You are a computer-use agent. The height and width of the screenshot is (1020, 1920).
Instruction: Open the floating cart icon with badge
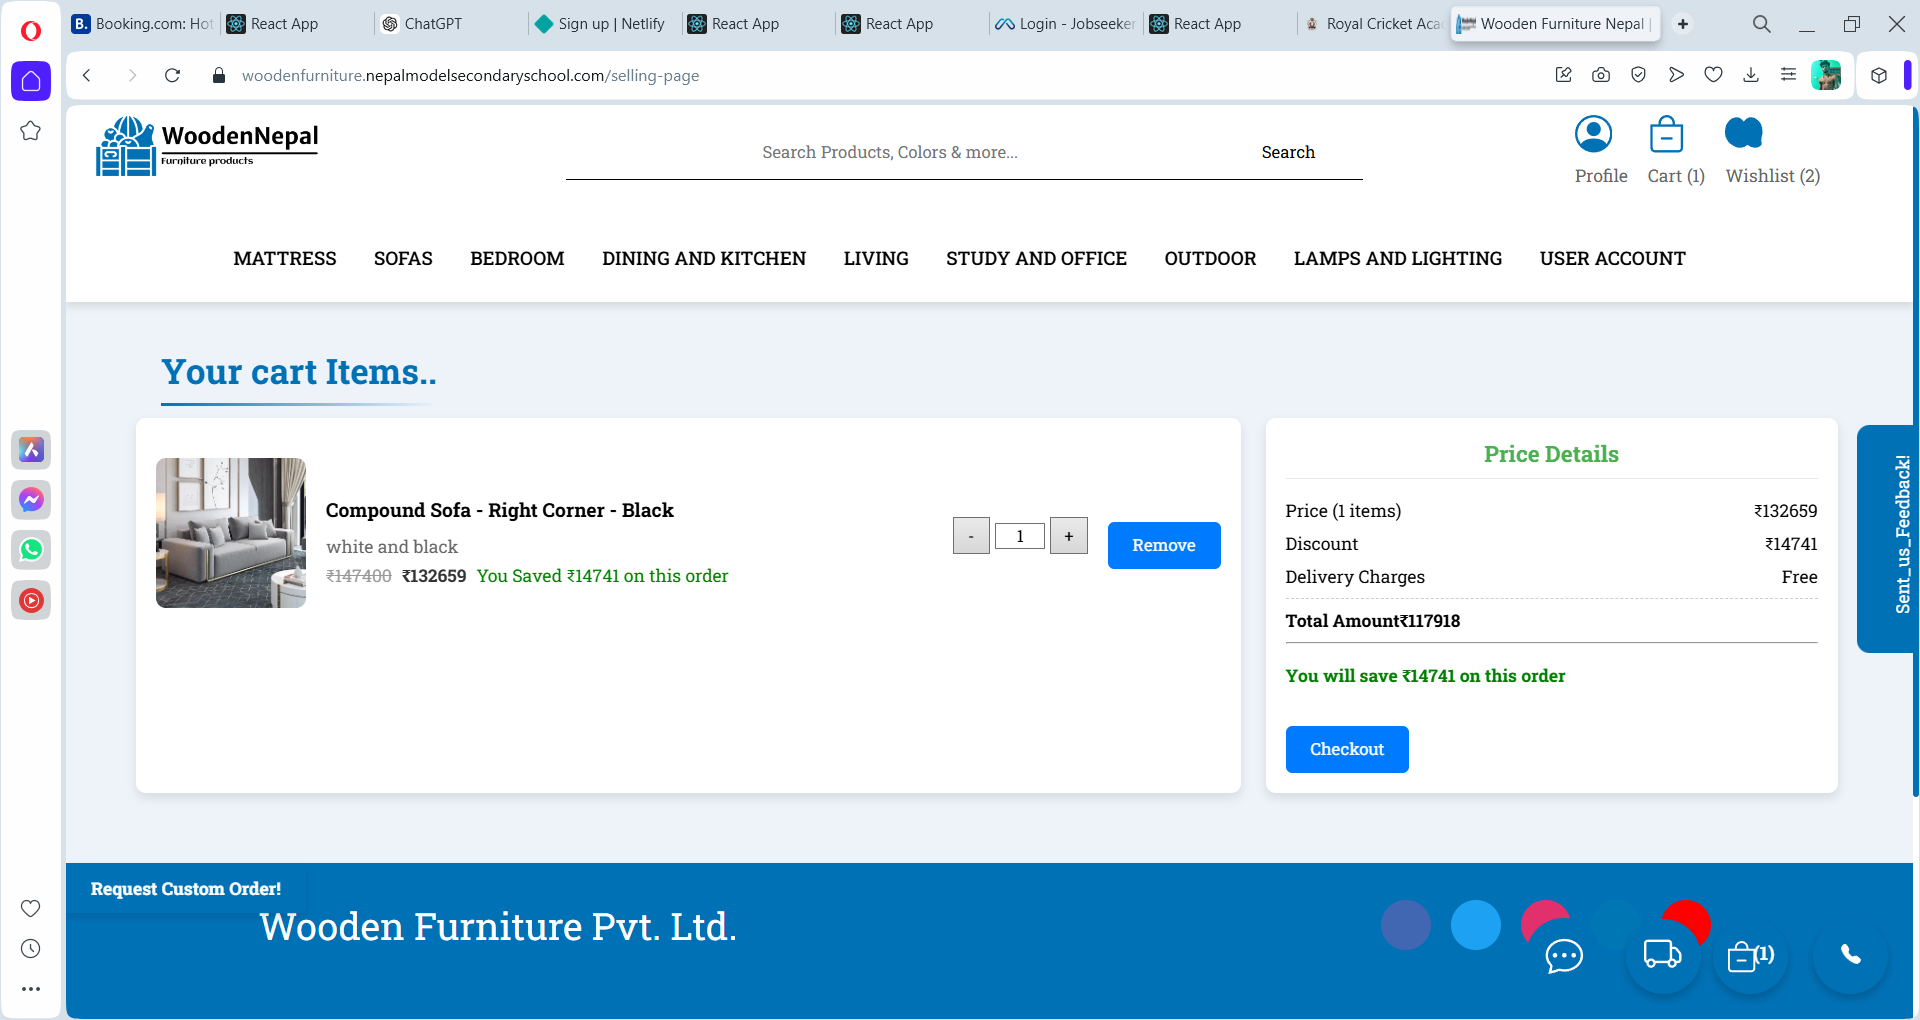(x=1749, y=956)
